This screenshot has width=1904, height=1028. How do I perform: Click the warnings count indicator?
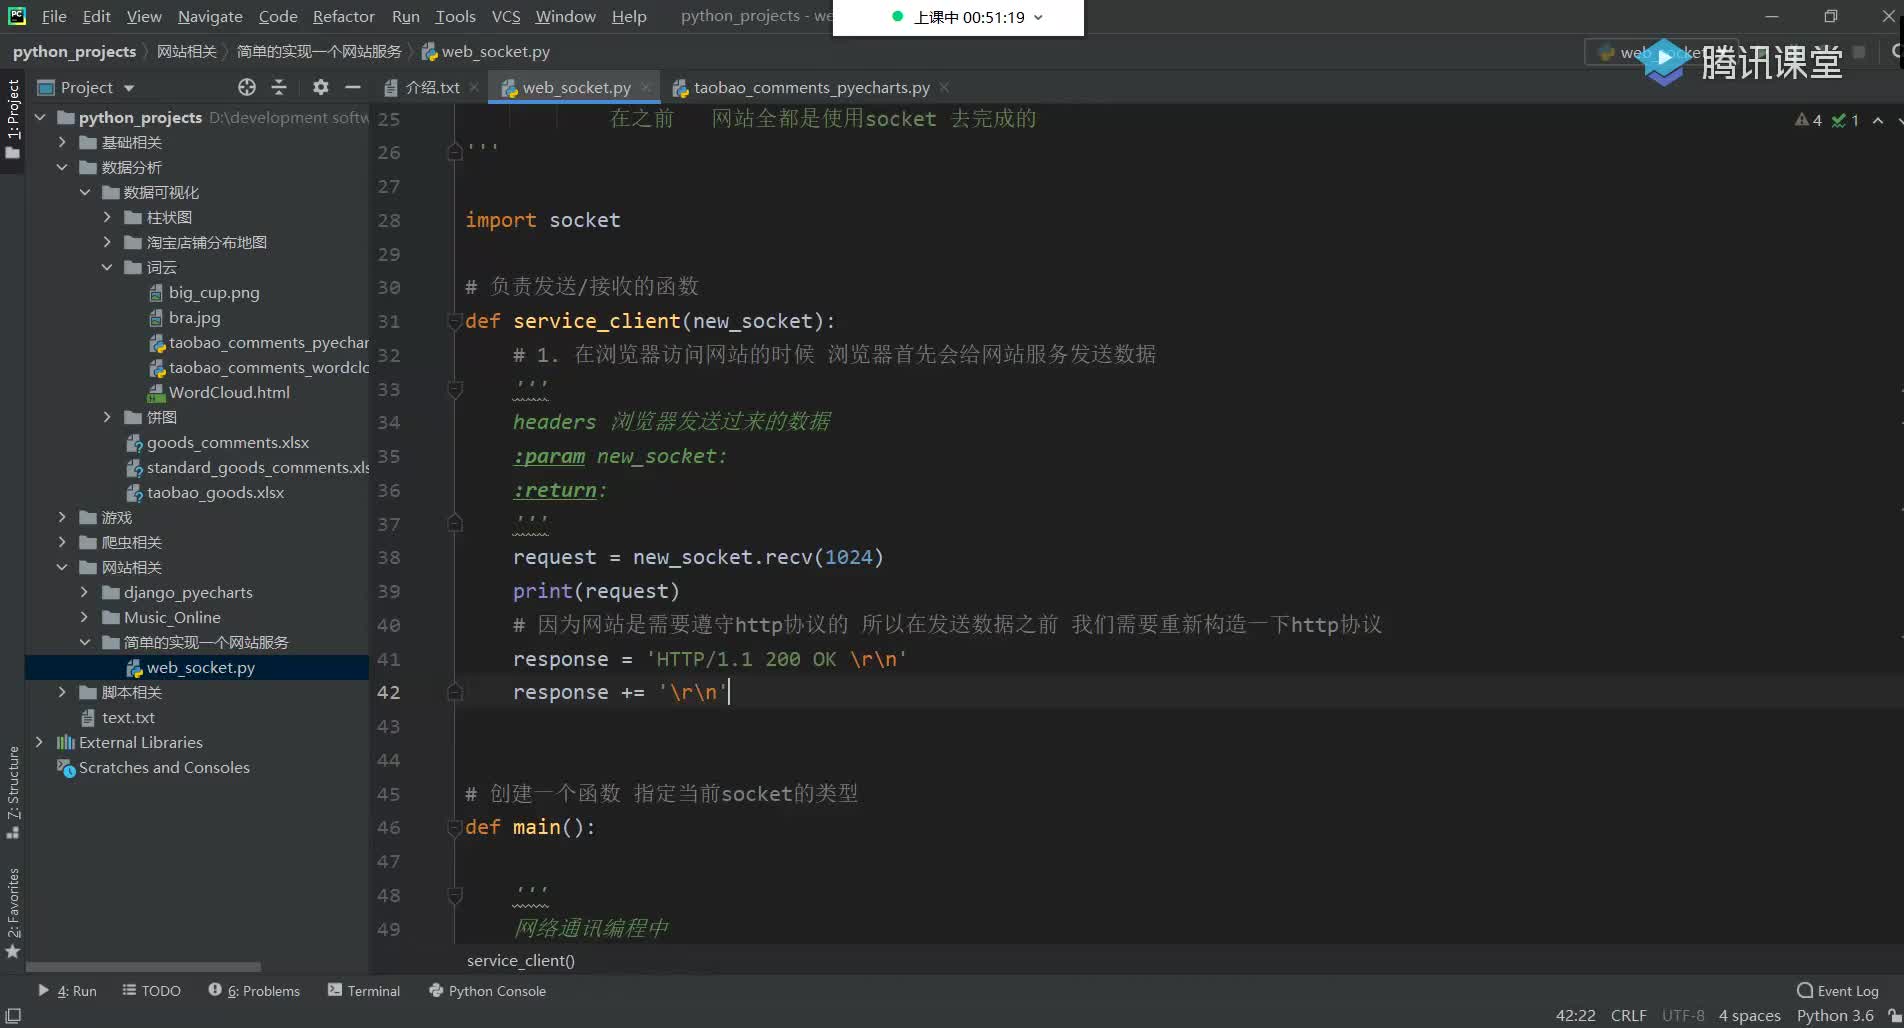click(1808, 120)
